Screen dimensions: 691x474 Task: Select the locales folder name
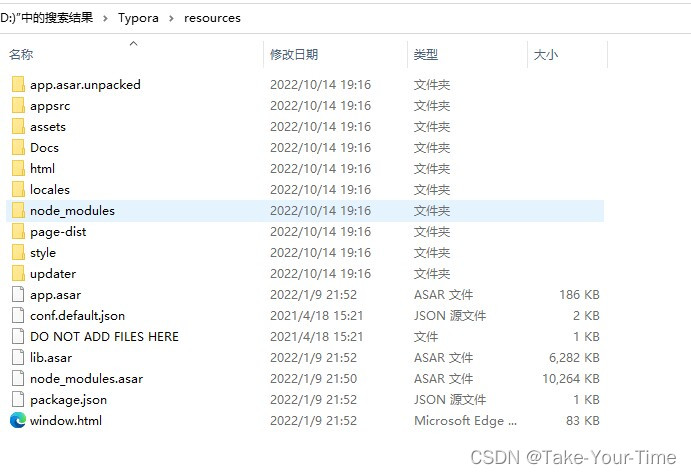50,189
